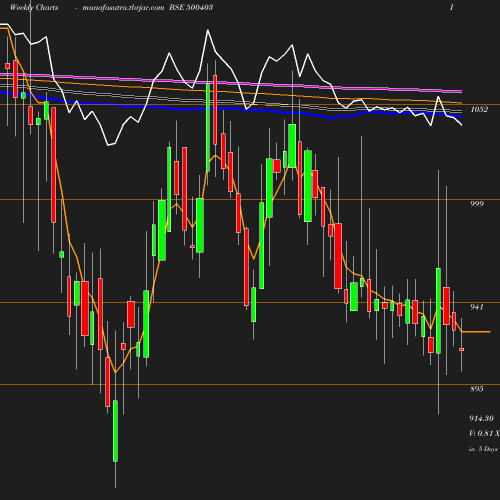
Task: Click the 941 price axis label
Action: [x=477, y=307]
